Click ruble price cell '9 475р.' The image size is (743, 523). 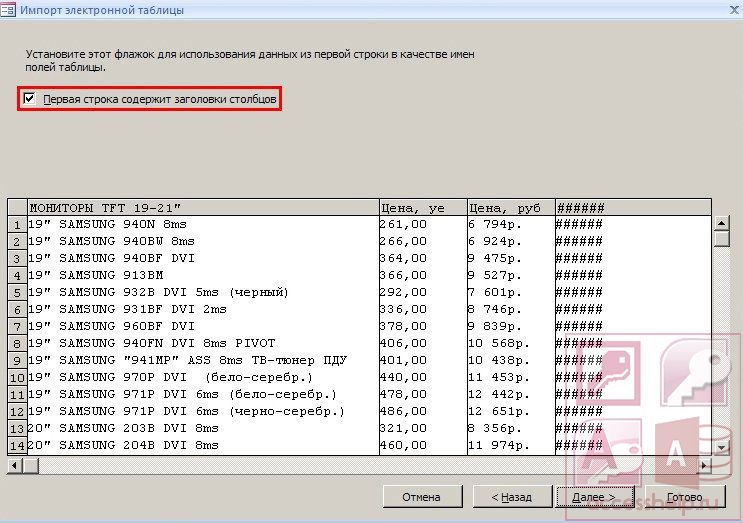(511, 259)
